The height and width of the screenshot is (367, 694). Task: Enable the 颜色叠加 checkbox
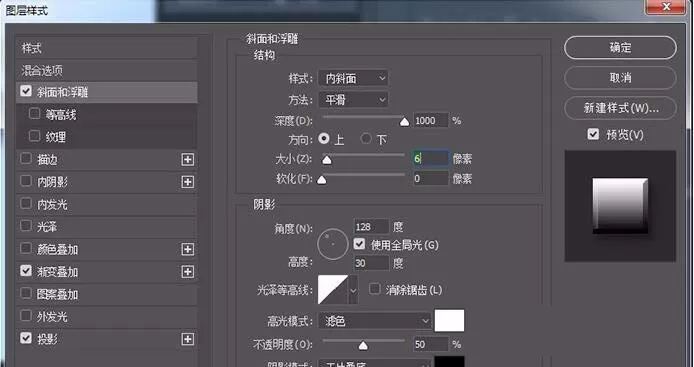click(x=26, y=248)
